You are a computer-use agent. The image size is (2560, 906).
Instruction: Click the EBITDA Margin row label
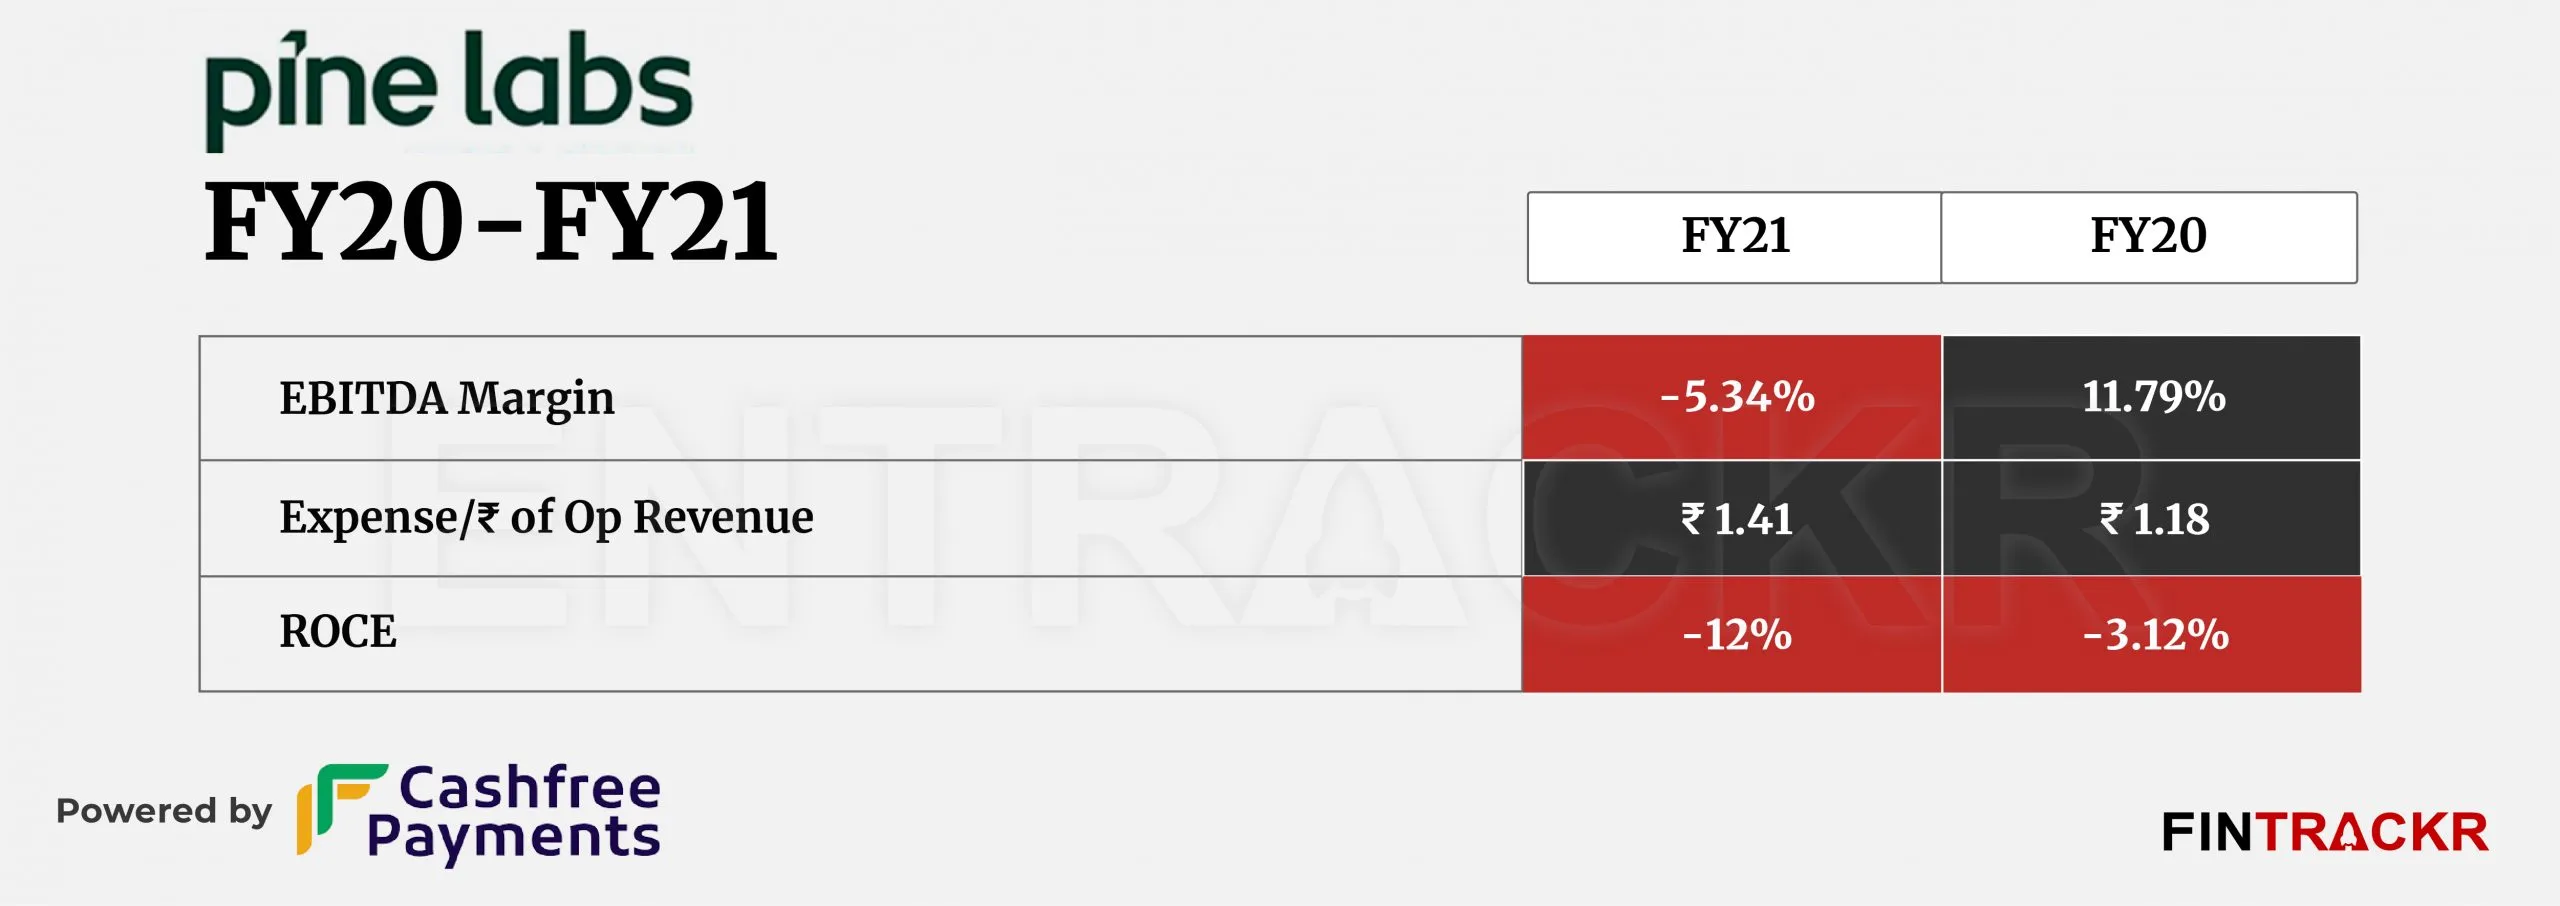446,399
